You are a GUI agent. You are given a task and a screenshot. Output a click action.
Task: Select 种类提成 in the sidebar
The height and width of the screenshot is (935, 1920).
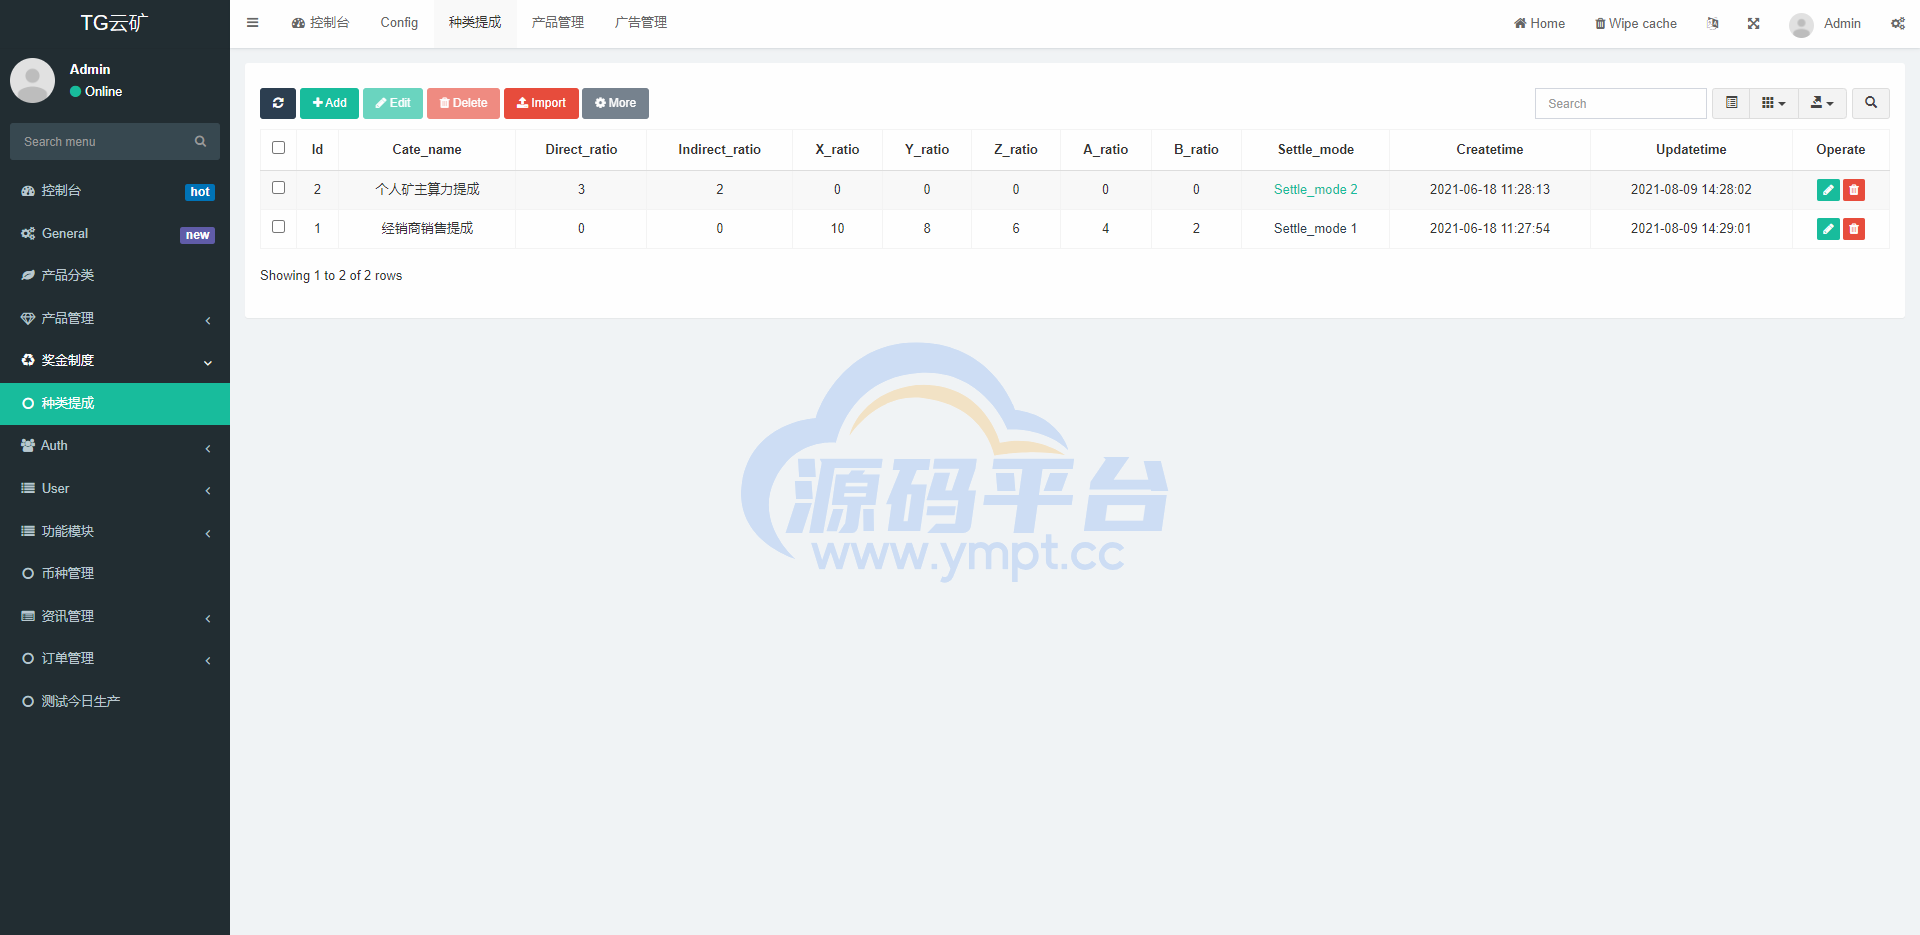115,403
